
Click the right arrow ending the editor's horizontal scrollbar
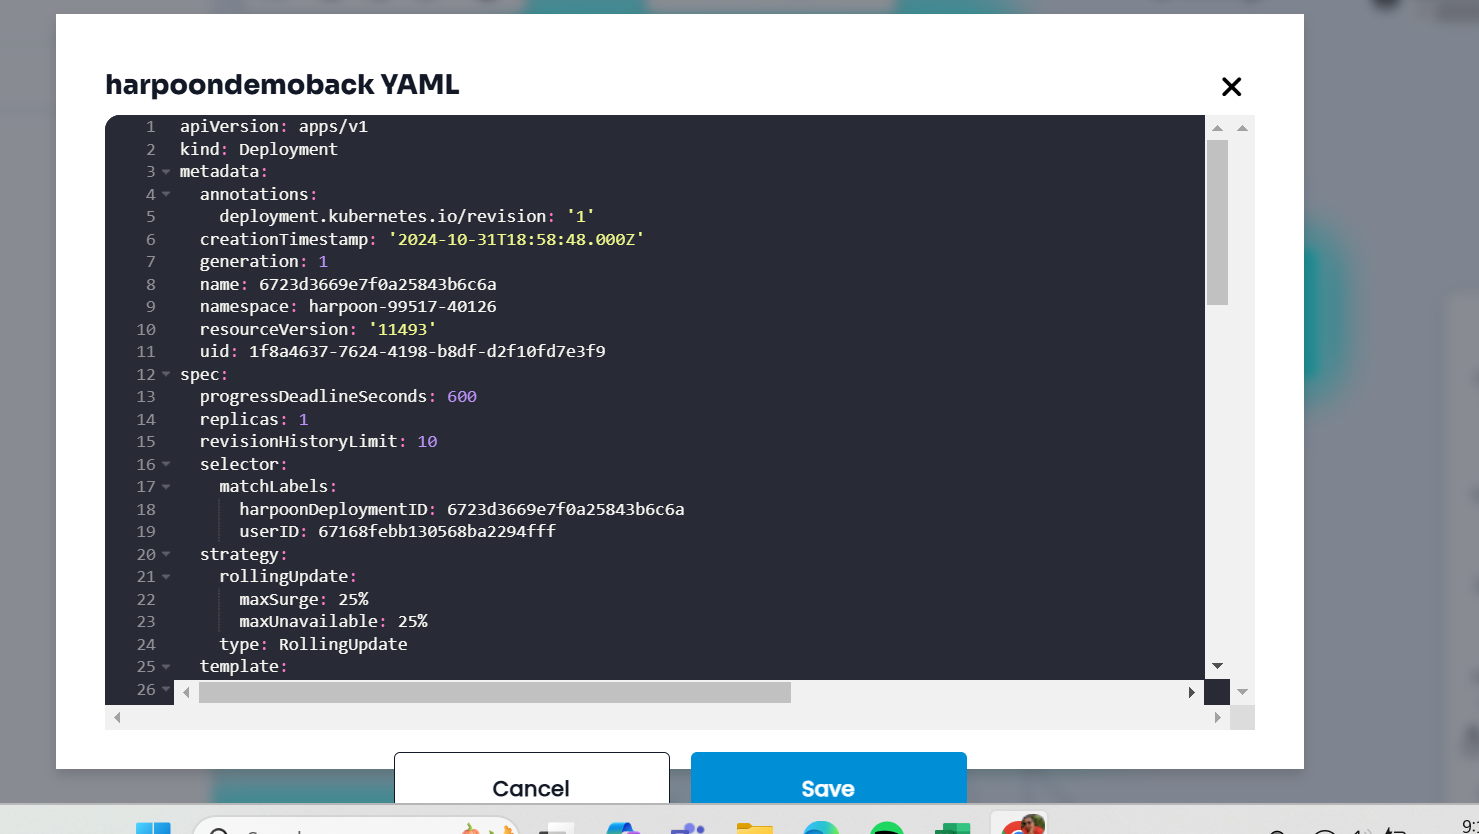click(x=1191, y=692)
